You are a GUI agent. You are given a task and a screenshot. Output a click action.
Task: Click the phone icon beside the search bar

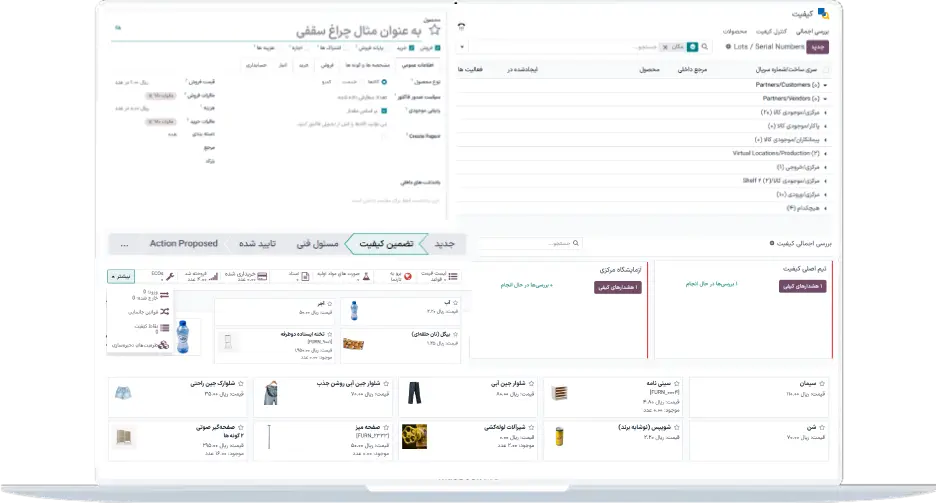(461, 27)
